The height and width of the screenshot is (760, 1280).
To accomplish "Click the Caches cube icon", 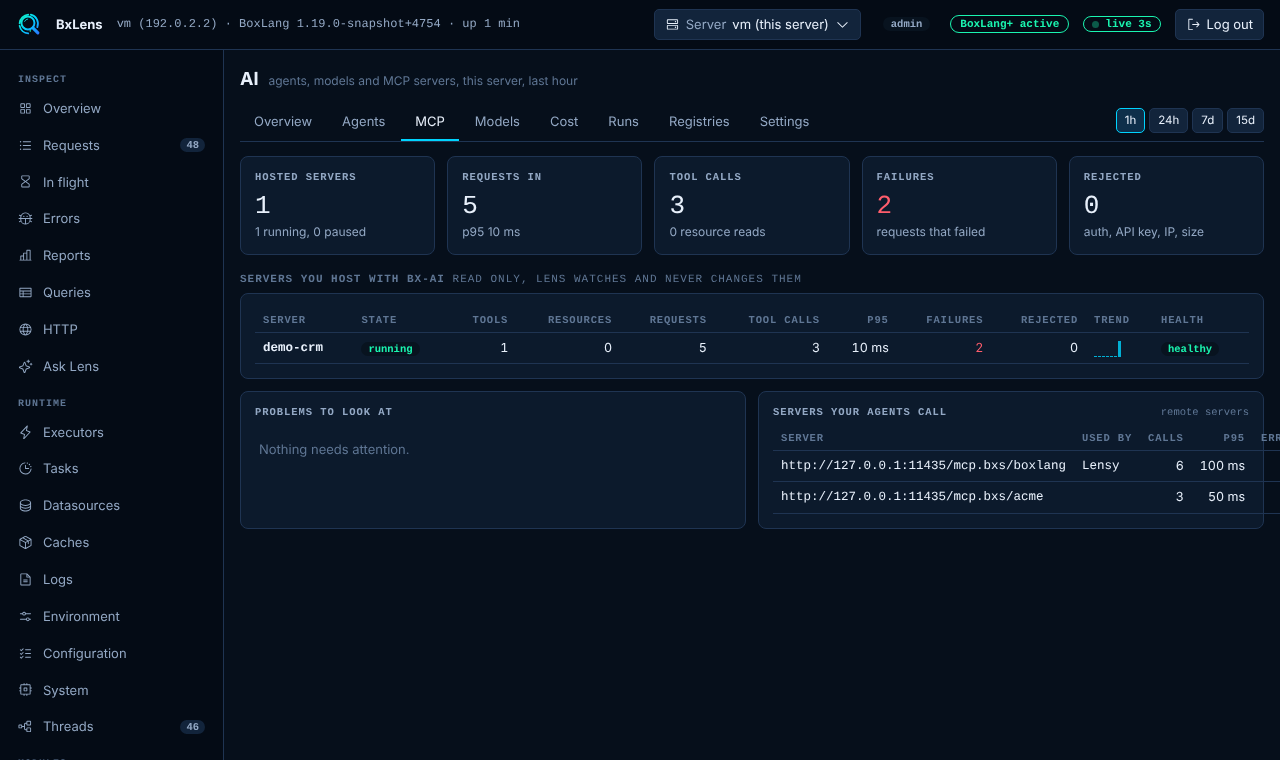I will click(x=25, y=542).
